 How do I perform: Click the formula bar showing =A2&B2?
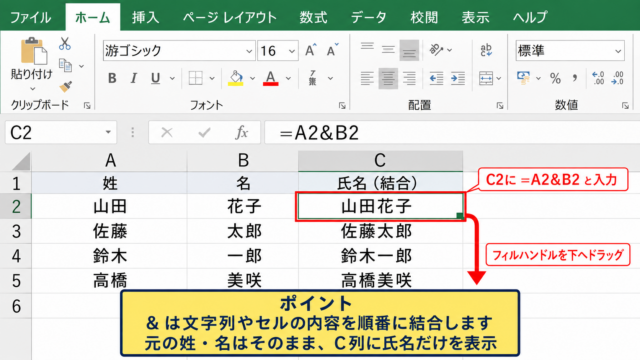452,132
